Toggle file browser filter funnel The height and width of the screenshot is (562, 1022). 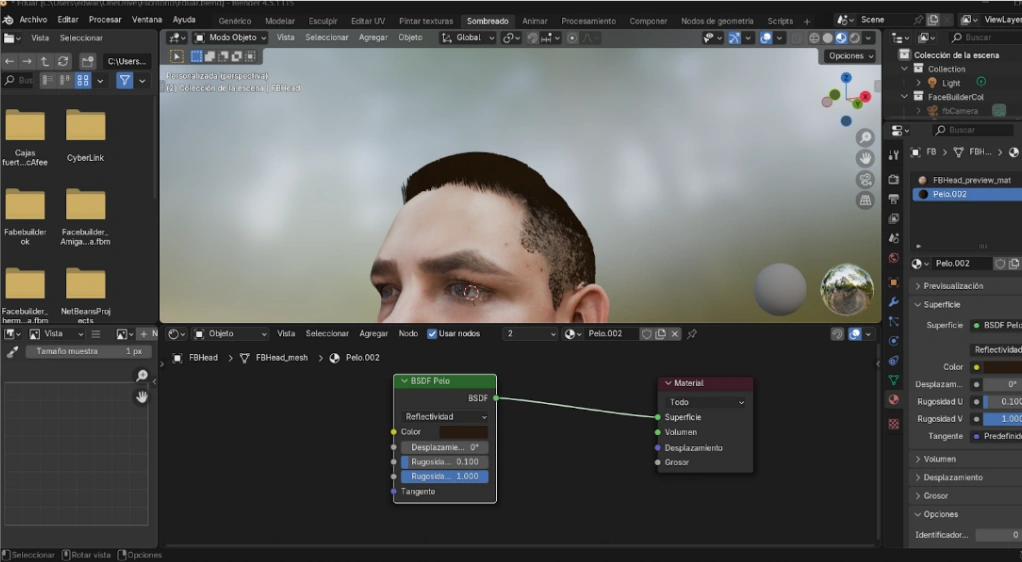coord(124,80)
